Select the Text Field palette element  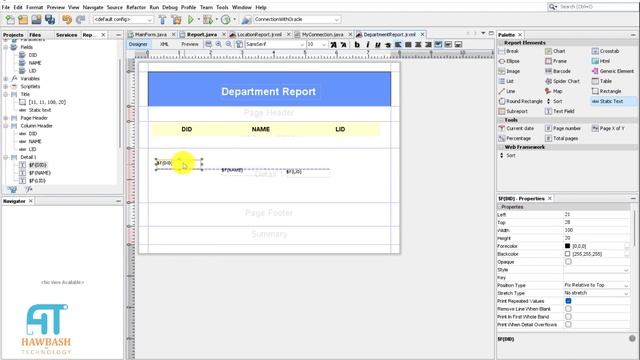[560, 111]
